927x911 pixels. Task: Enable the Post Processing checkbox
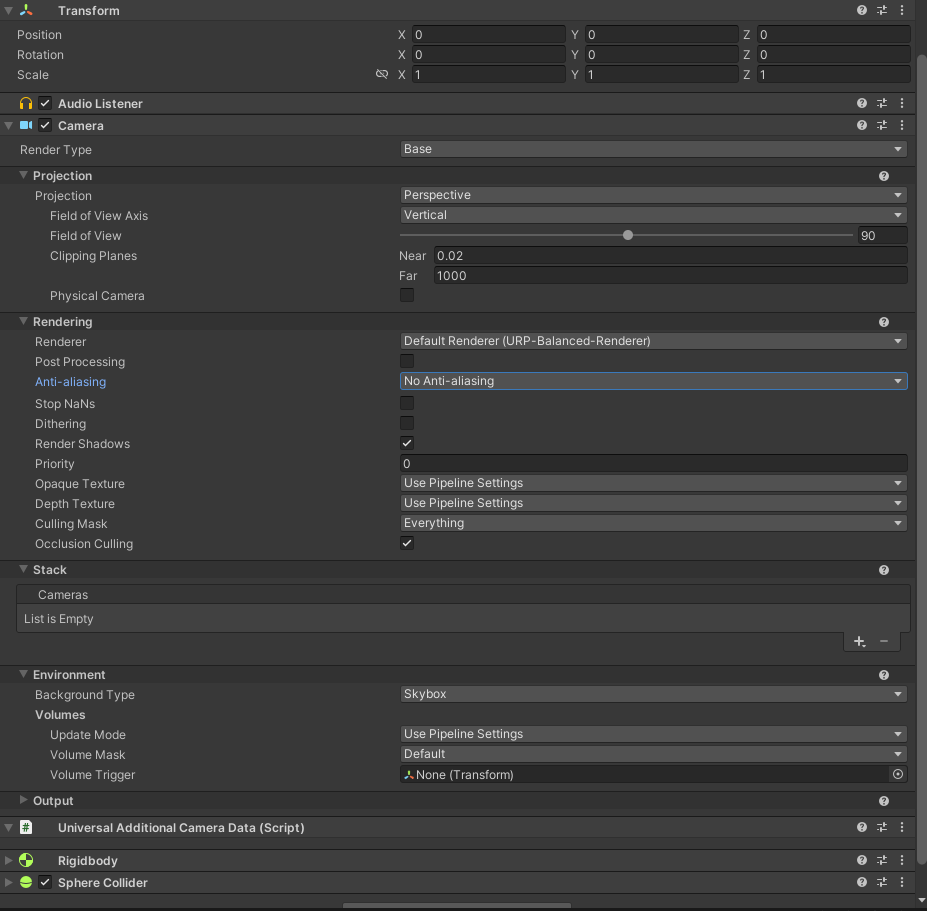pos(407,361)
